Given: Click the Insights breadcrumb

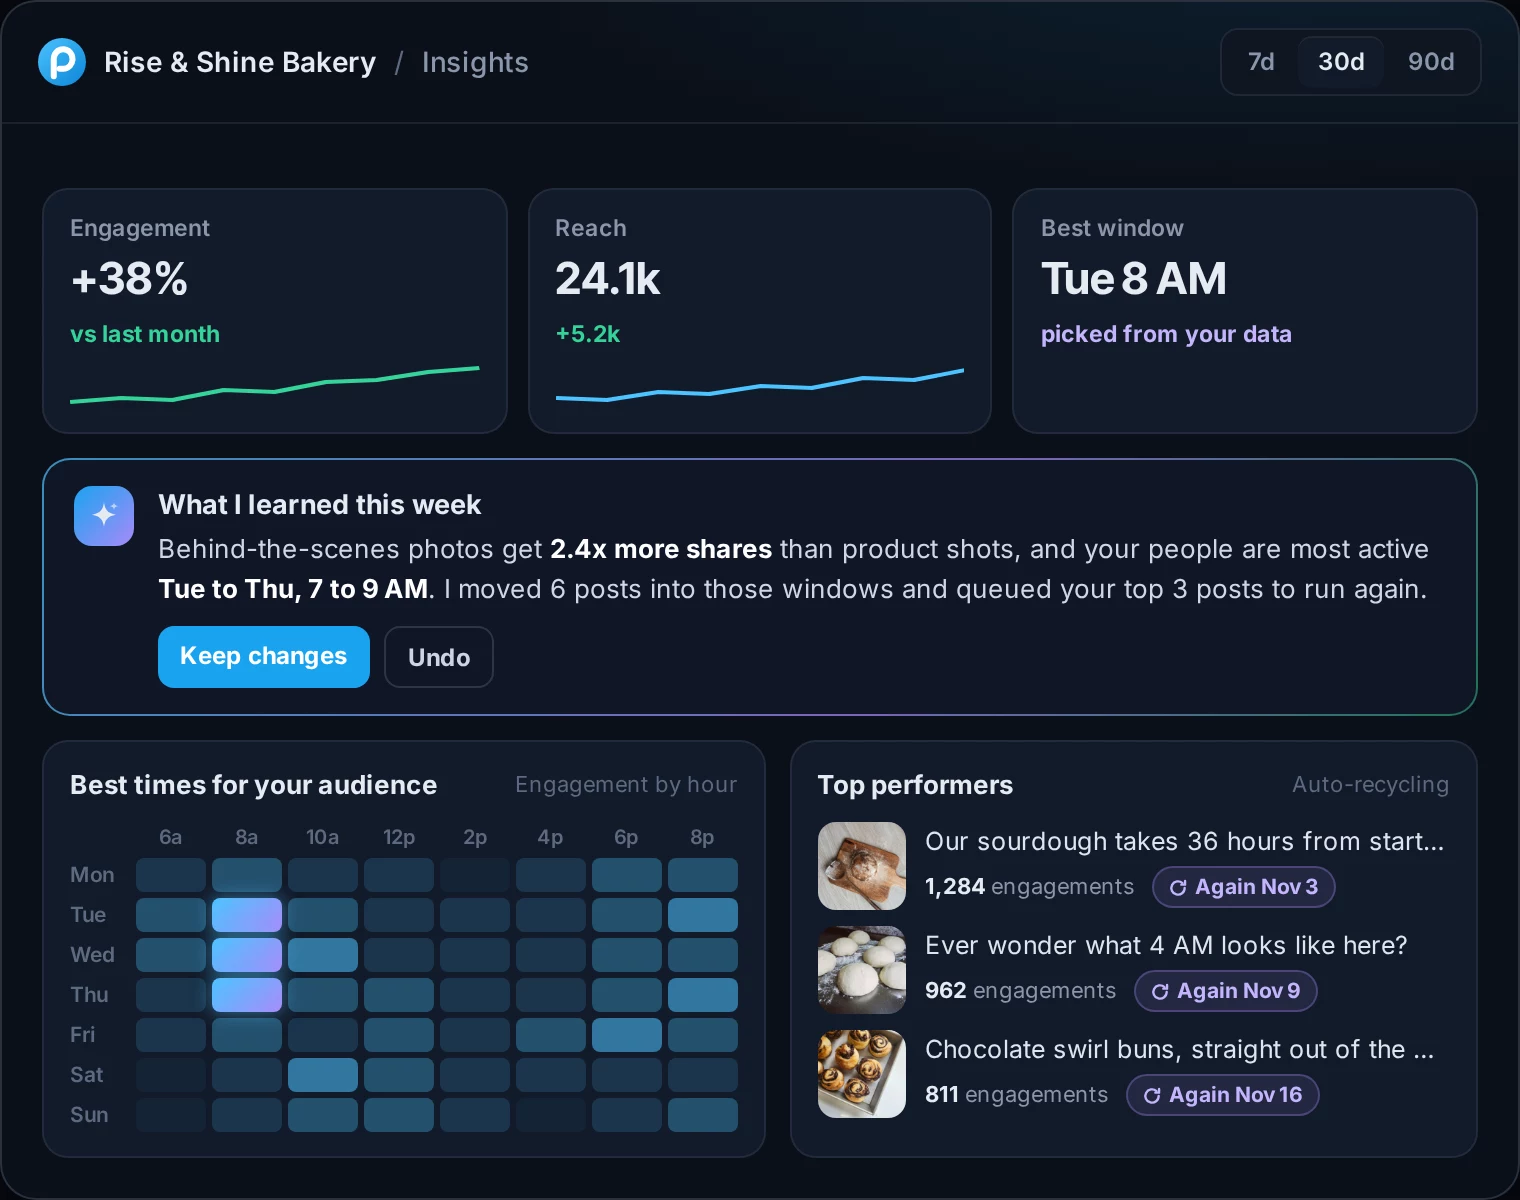Looking at the screenshot, I should pyautogui.click(x=475, y=62).
